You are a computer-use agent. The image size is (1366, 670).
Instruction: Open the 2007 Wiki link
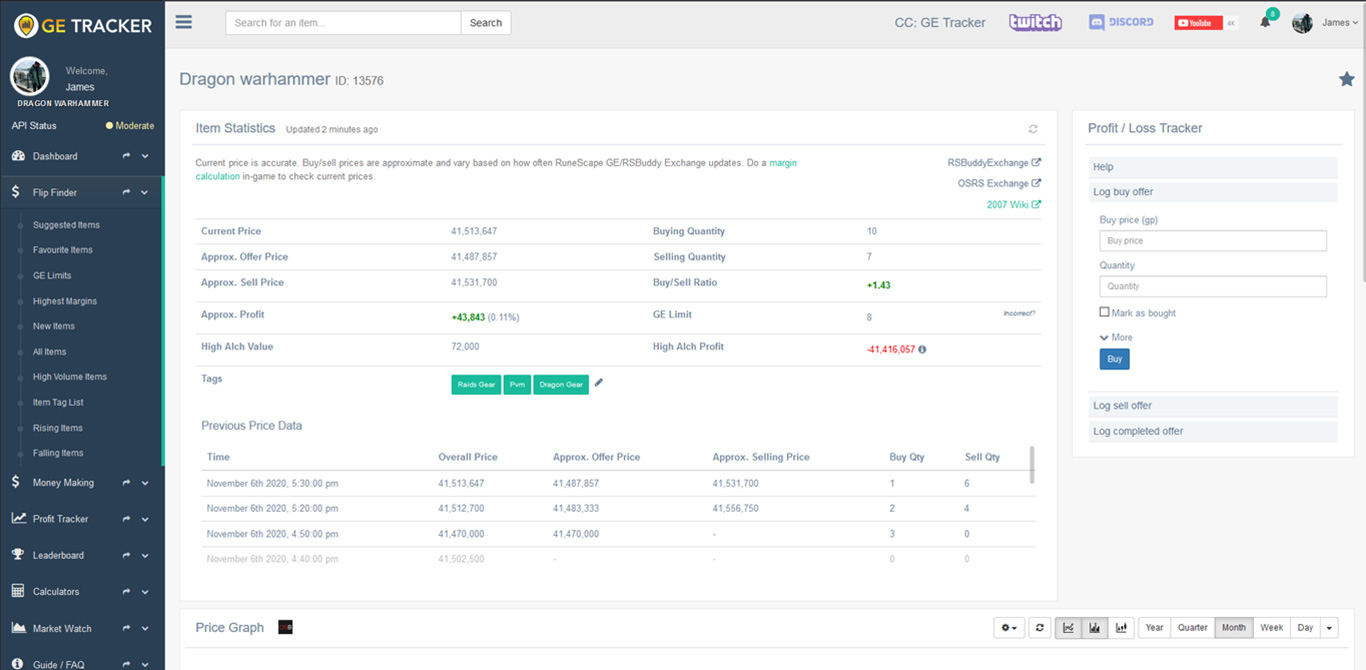(x=1013, y=205)
